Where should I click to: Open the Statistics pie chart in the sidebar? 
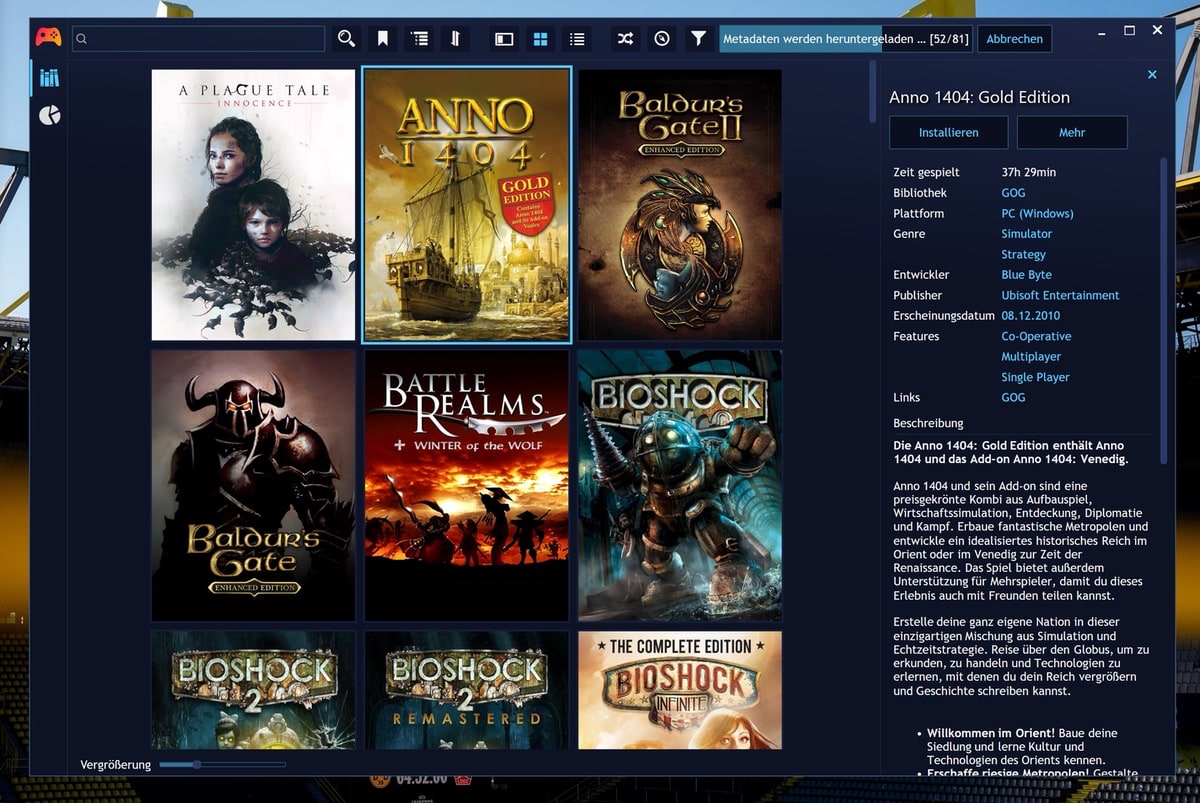[49, 115]
